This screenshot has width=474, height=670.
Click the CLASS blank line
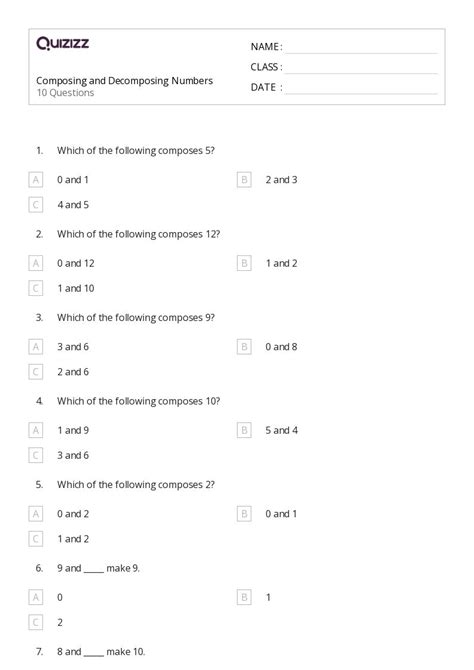tap(362, 73)
